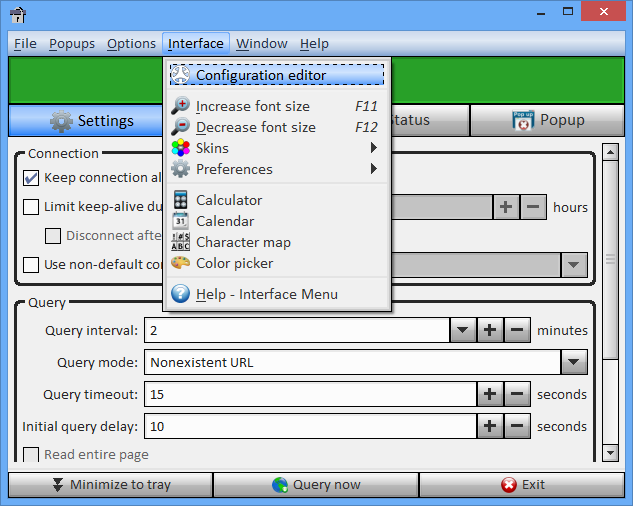The width and height of the screenshot is (633, 506).
Task: Switch to the Popup tab
Action: [x=547, y=120]
